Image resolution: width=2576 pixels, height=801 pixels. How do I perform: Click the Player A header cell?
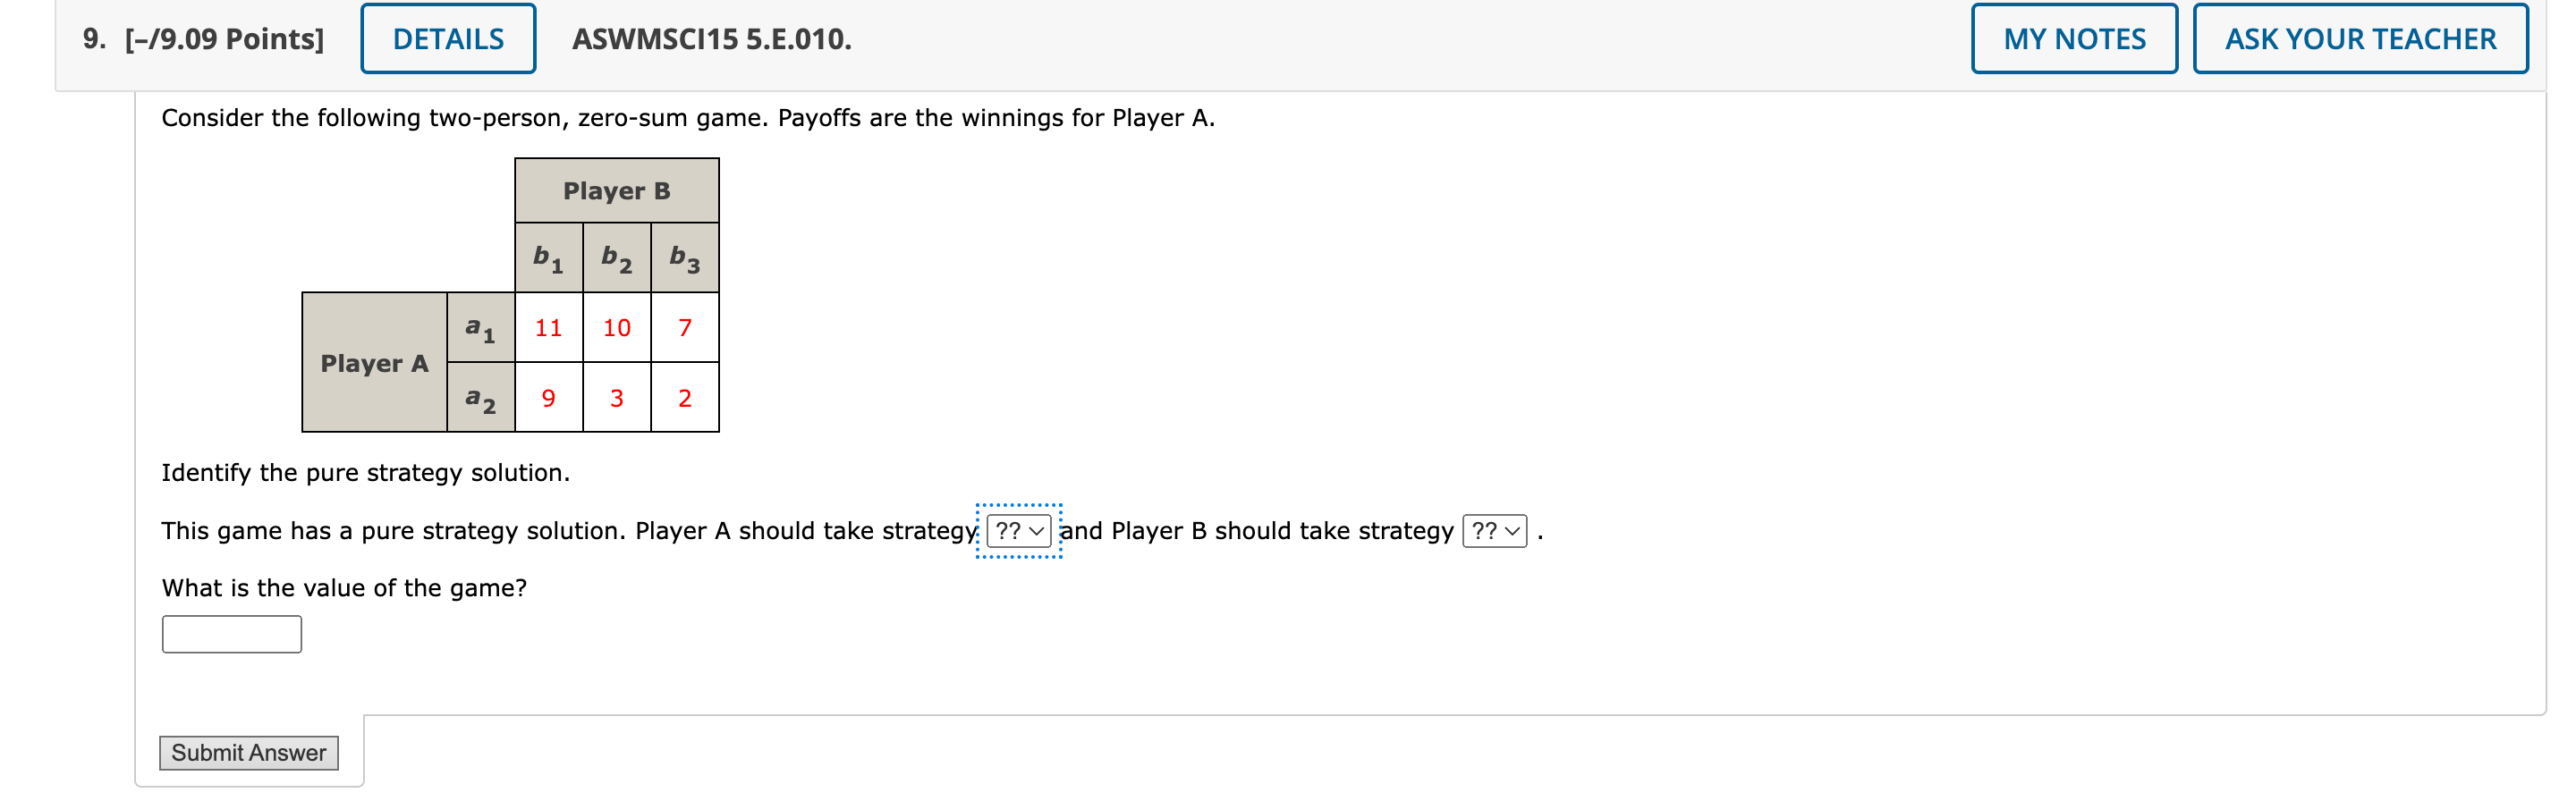(x=374, y=363)
